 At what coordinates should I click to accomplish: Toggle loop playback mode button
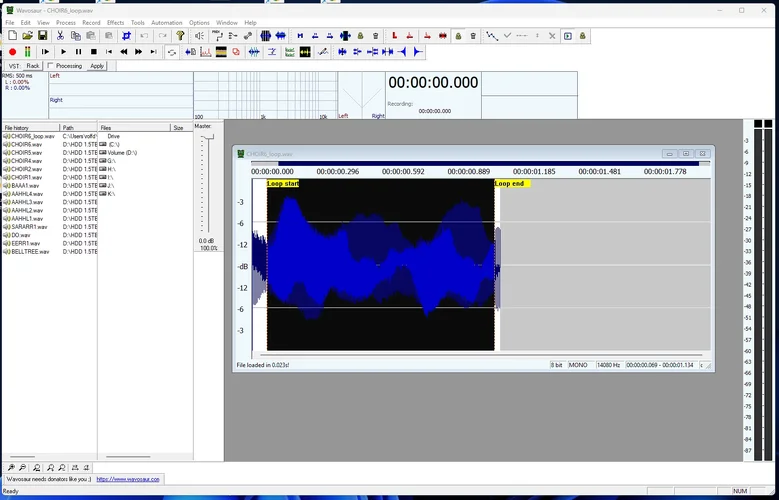[172, 52]
